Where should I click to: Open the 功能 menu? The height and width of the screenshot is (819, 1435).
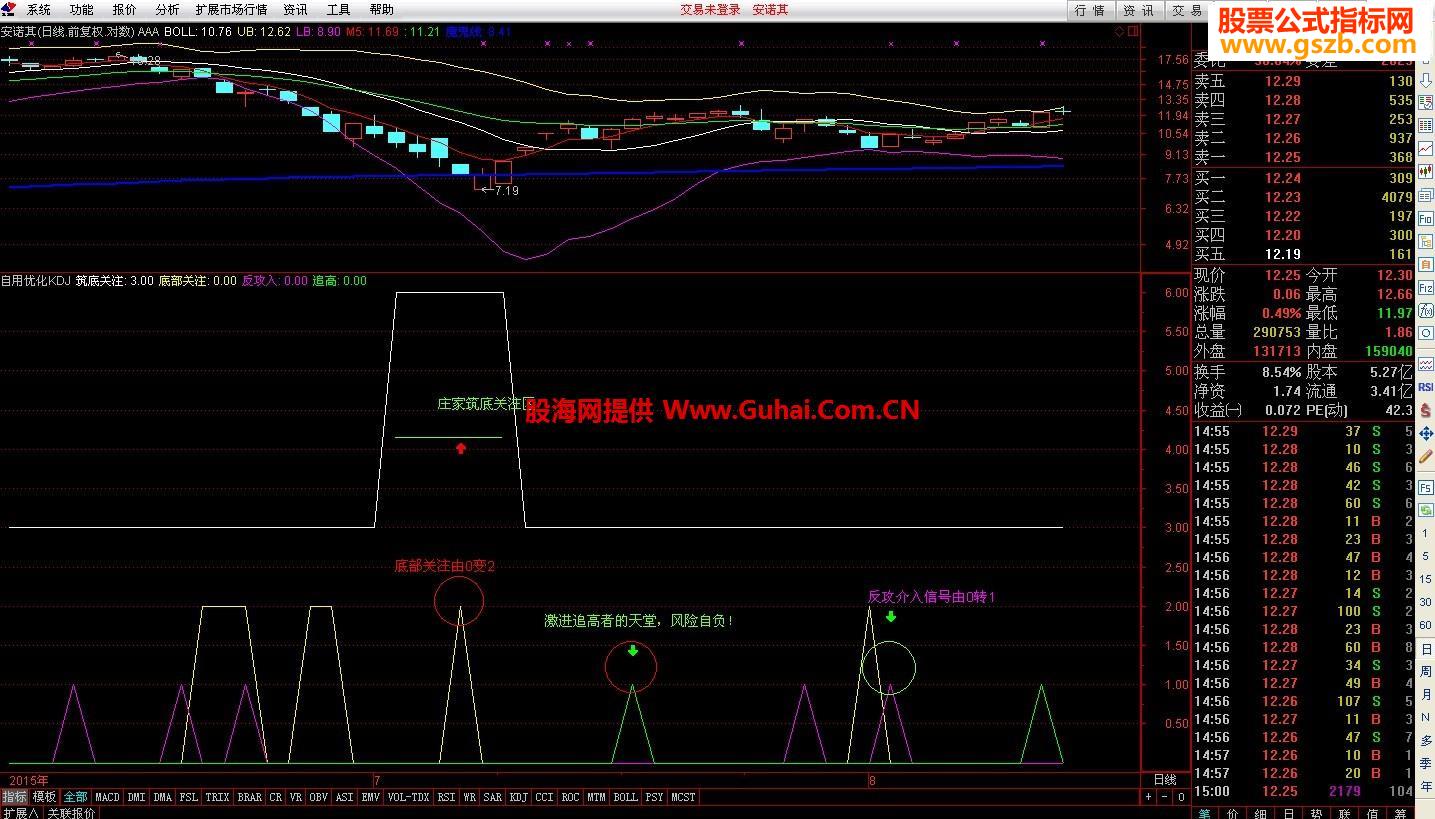[x=81, y=10]
